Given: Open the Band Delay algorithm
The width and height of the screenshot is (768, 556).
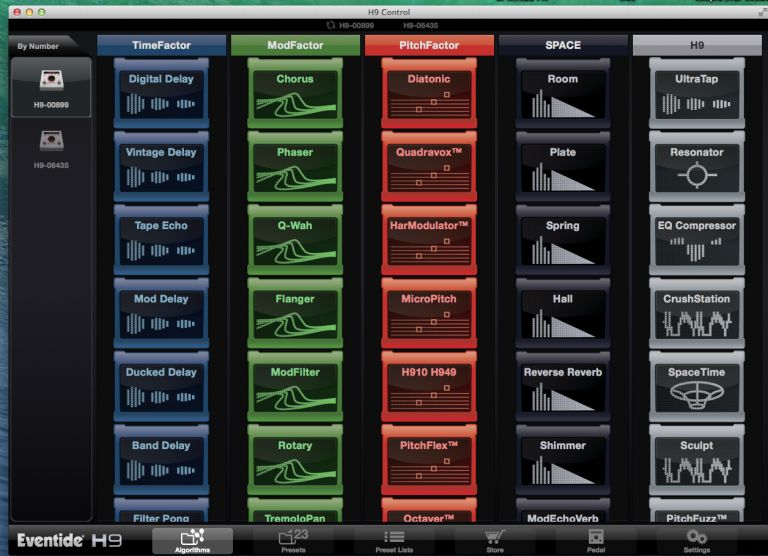Looking at the screenshot, I should [161, 460].
